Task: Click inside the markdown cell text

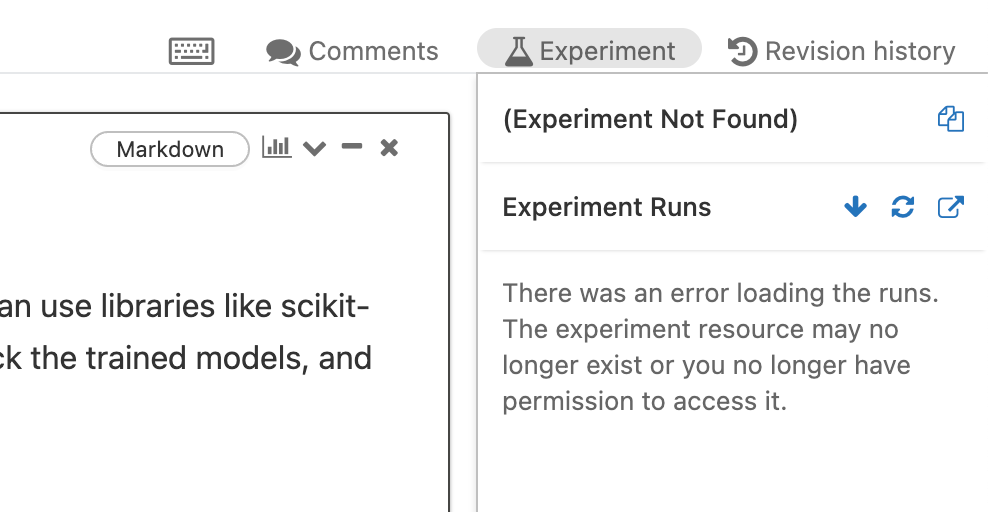Action: [200, 330]
